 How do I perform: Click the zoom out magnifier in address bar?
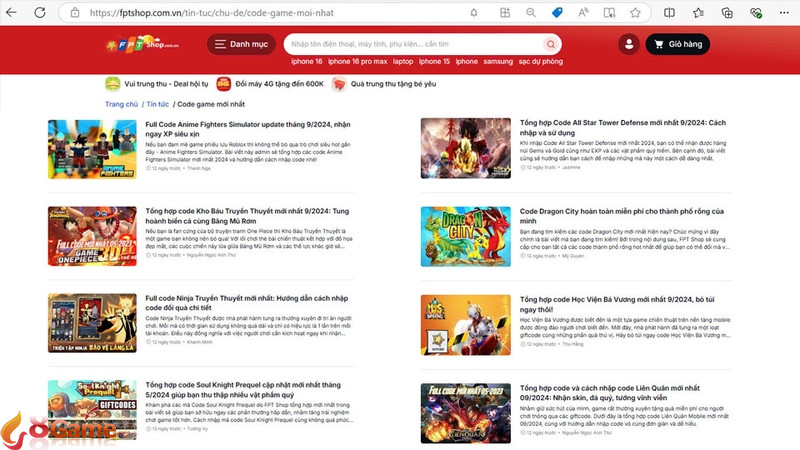[533, 13]
